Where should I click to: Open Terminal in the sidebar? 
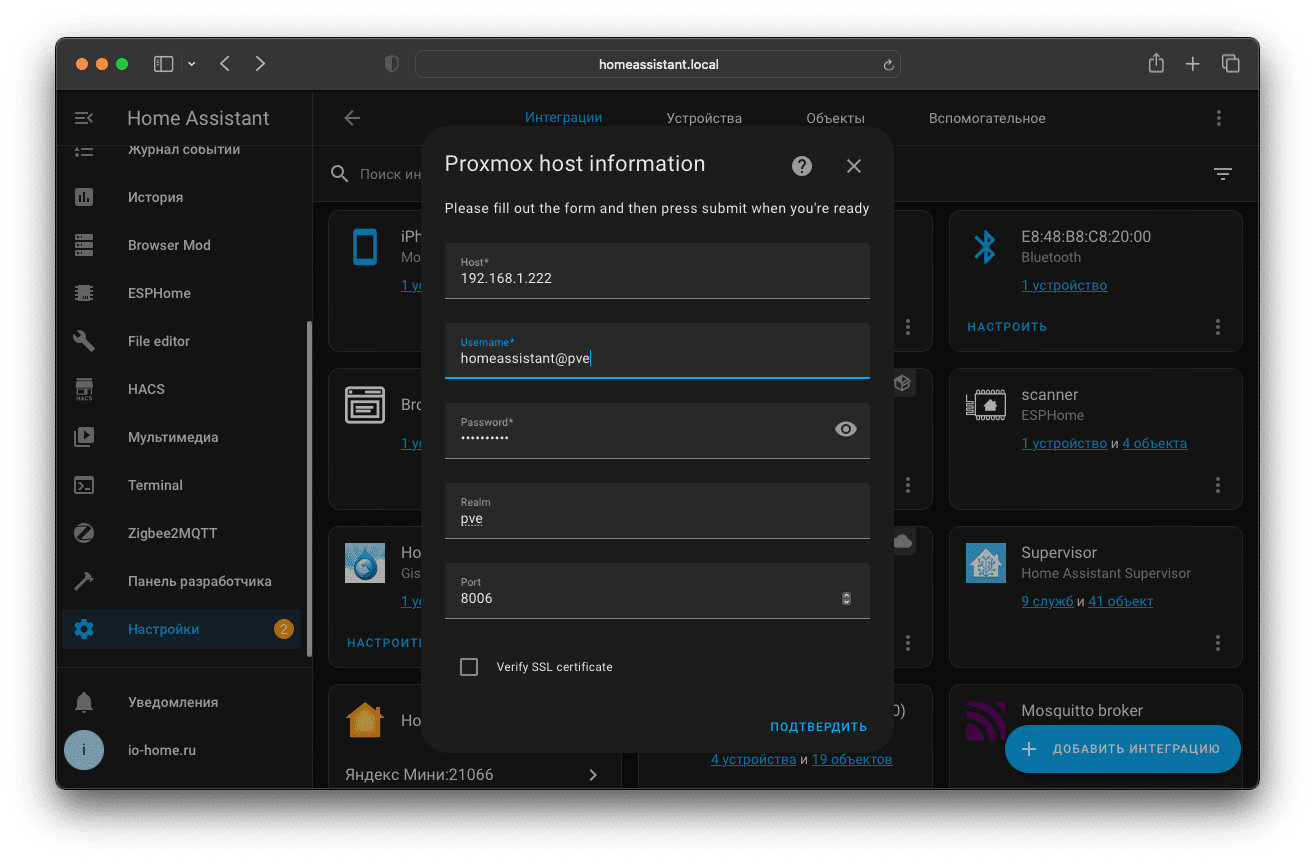pyautogui.click(x=155, y=485)
